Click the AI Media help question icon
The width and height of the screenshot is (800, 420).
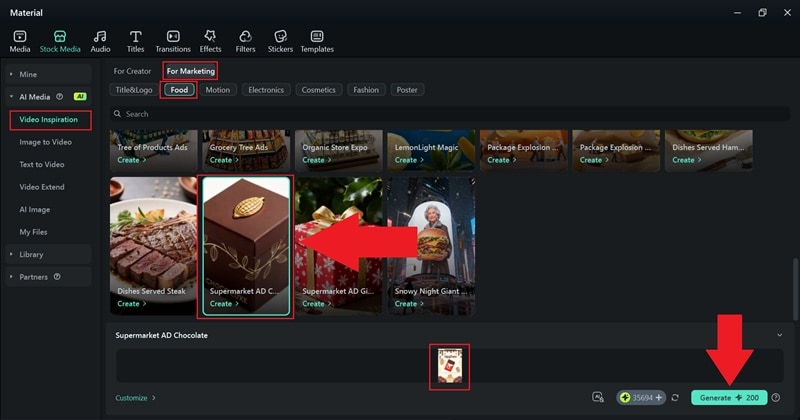(x=60, y=96)
